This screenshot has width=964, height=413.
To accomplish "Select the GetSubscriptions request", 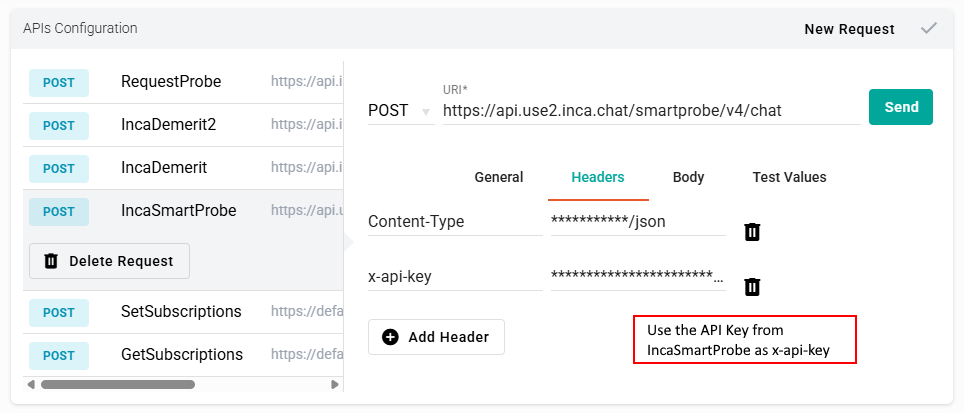I will pos(181,354).
